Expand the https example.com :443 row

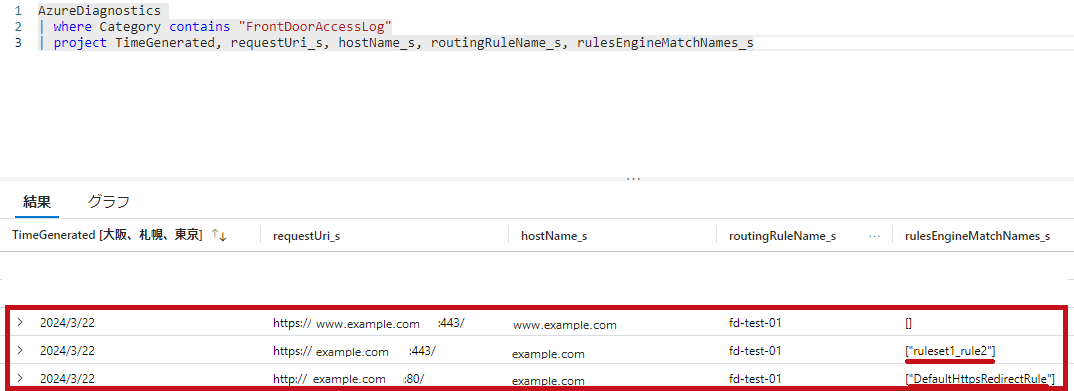(20, 350)
